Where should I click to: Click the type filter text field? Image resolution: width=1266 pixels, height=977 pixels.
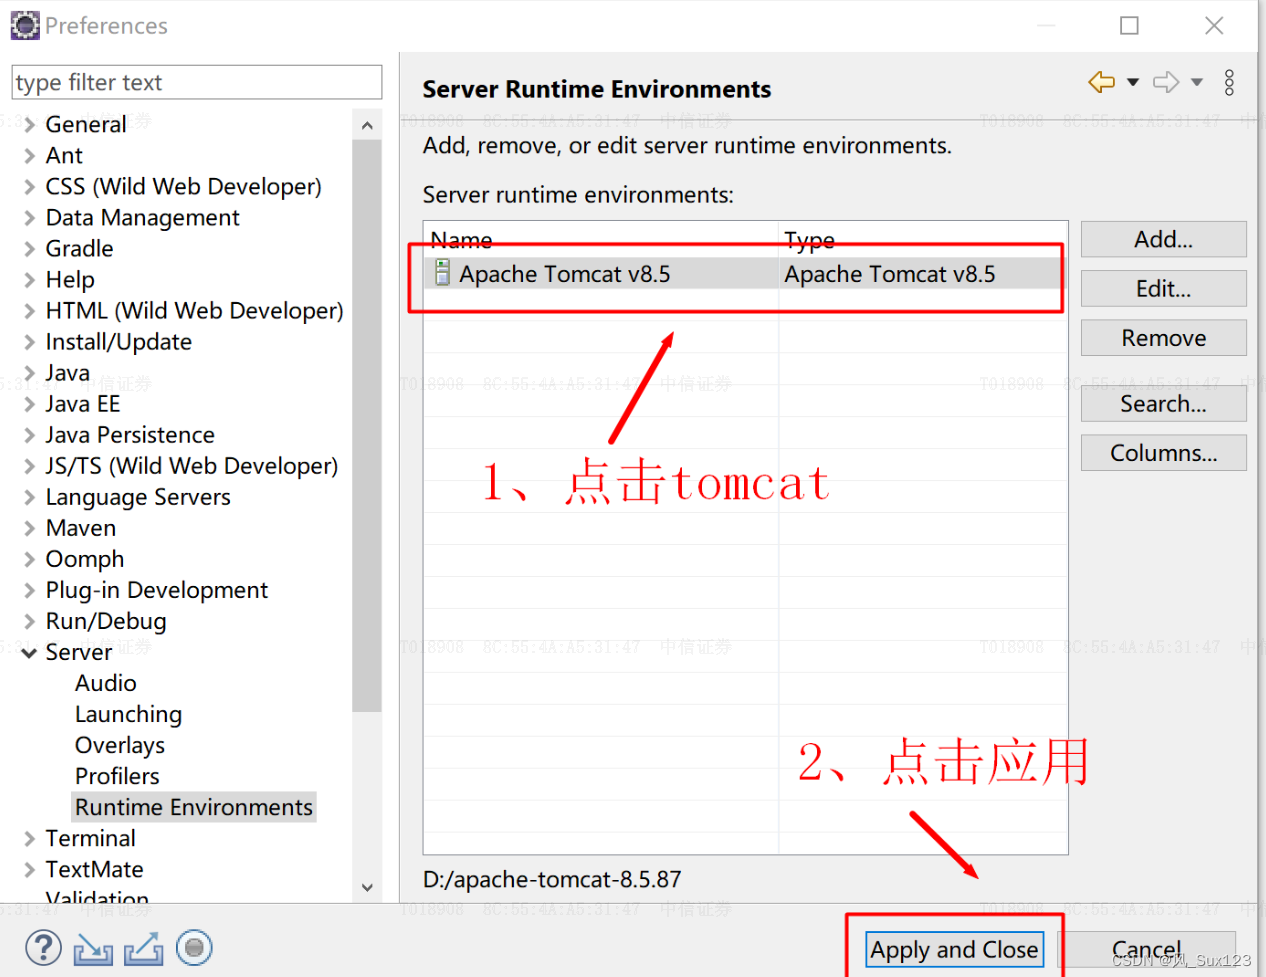tap(197, 82)
